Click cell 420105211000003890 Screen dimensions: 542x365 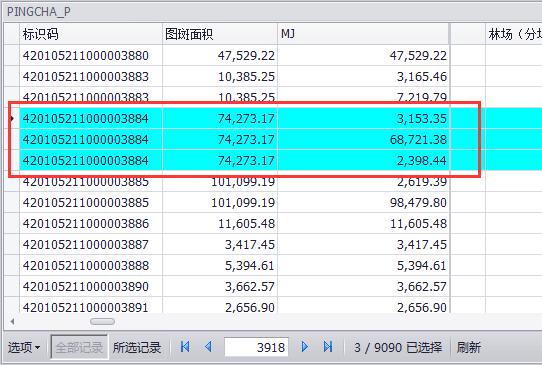click(x=91, y=287)
